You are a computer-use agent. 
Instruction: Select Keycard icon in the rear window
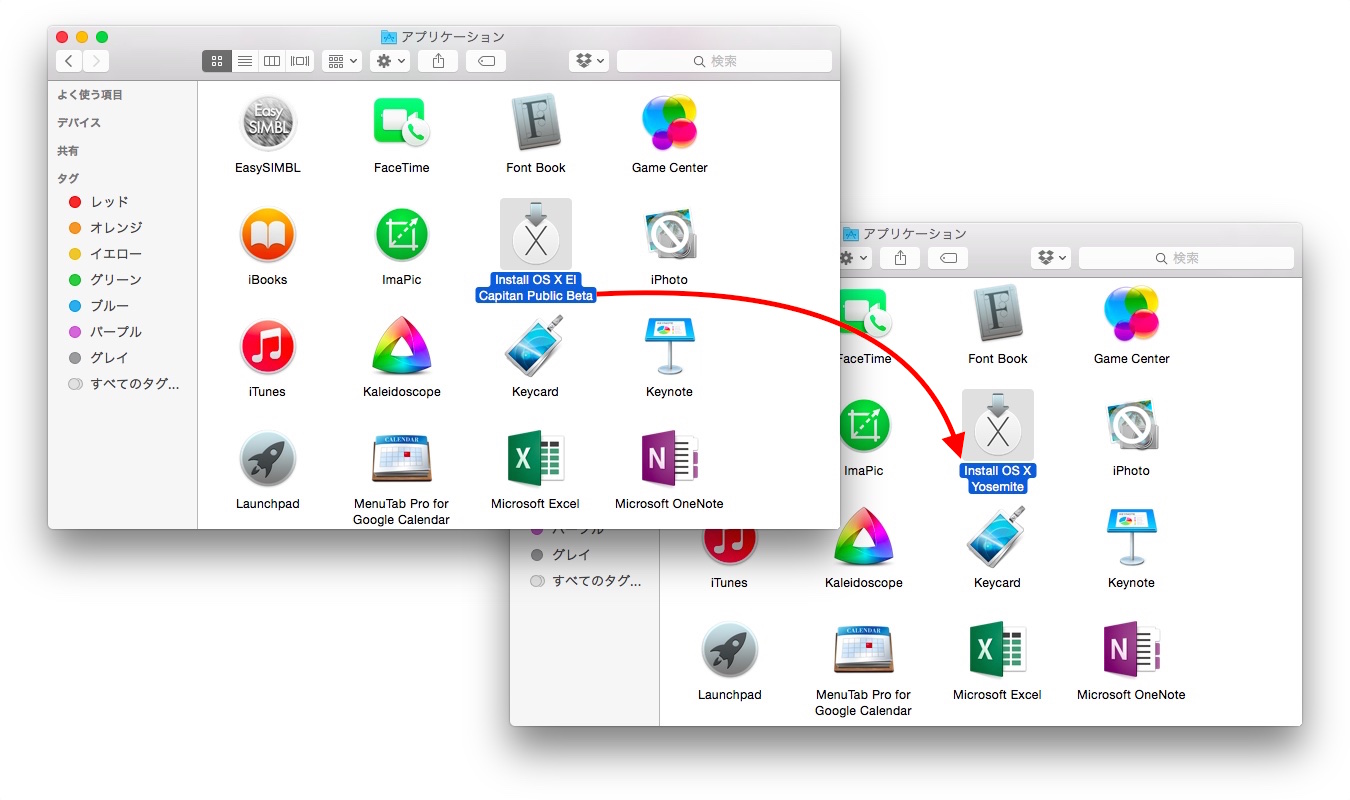[x=998, y=538]
